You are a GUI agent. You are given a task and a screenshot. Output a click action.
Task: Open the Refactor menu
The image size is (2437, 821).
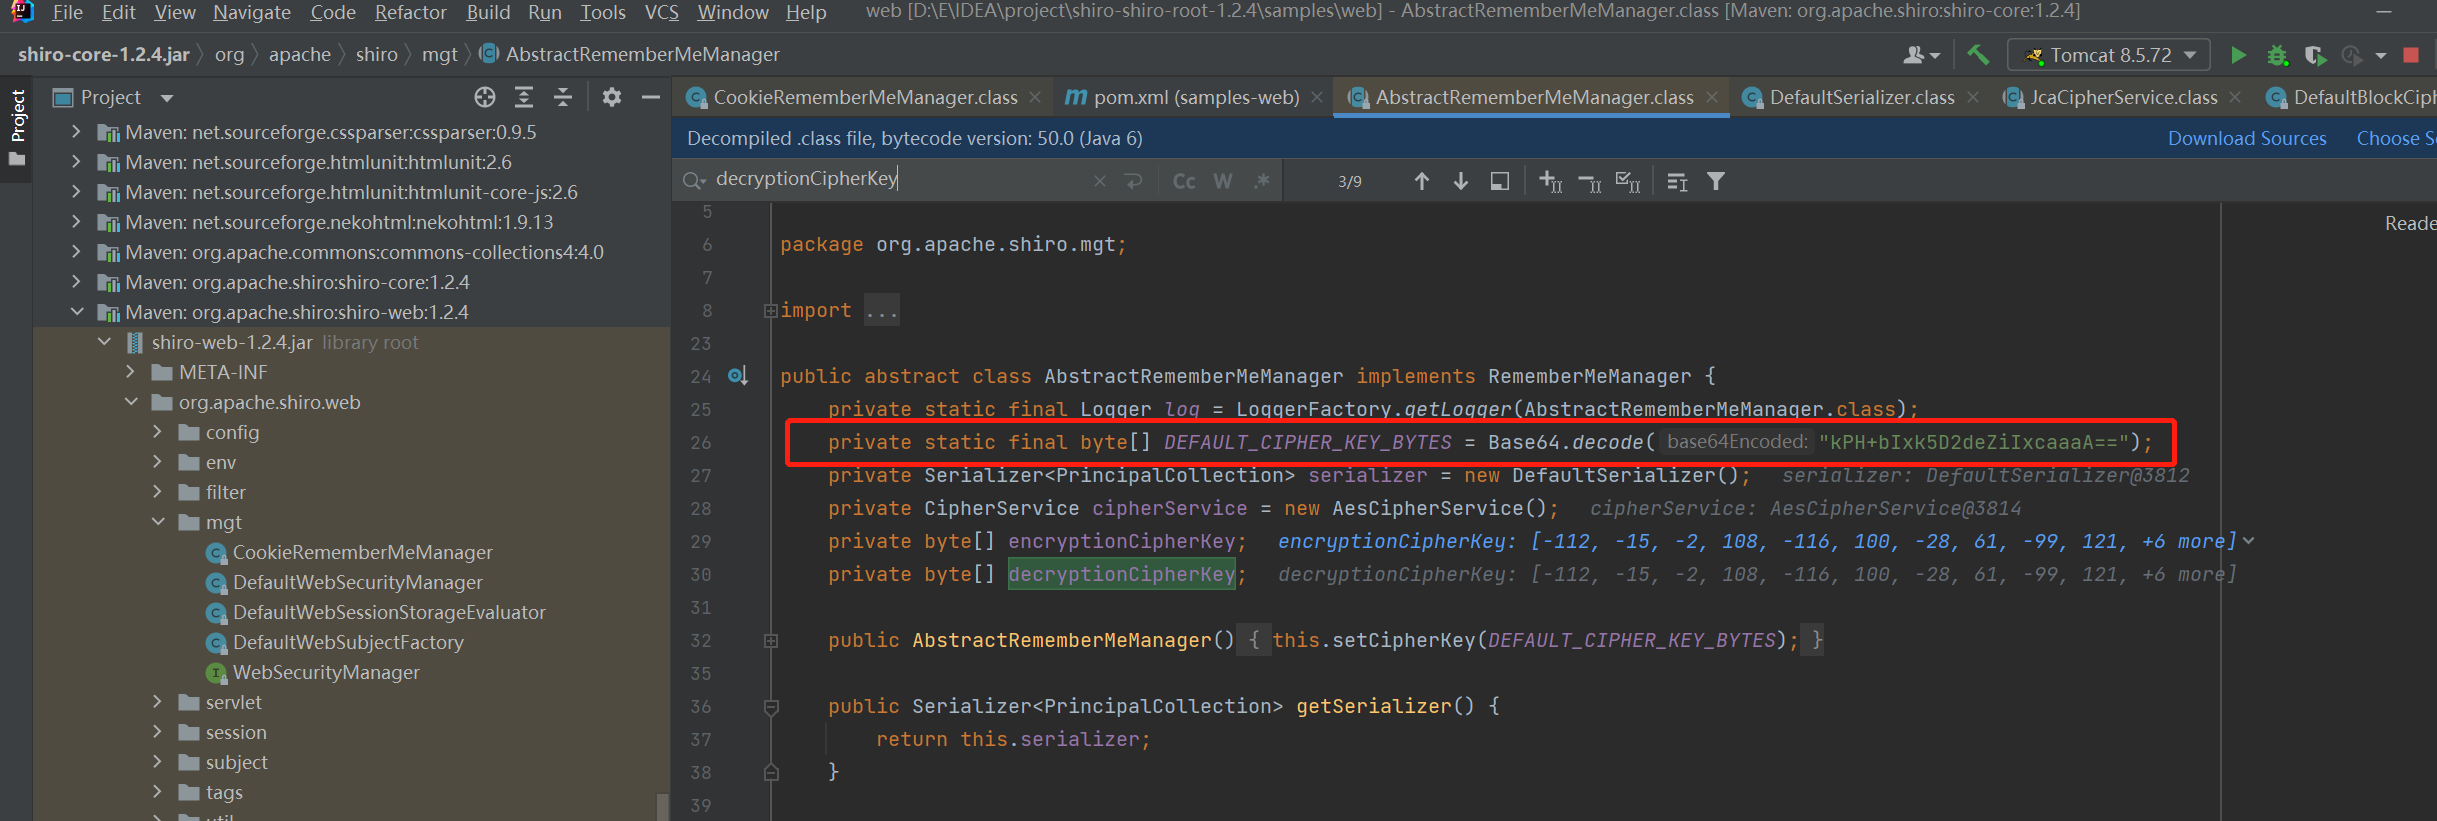point(410,12)
